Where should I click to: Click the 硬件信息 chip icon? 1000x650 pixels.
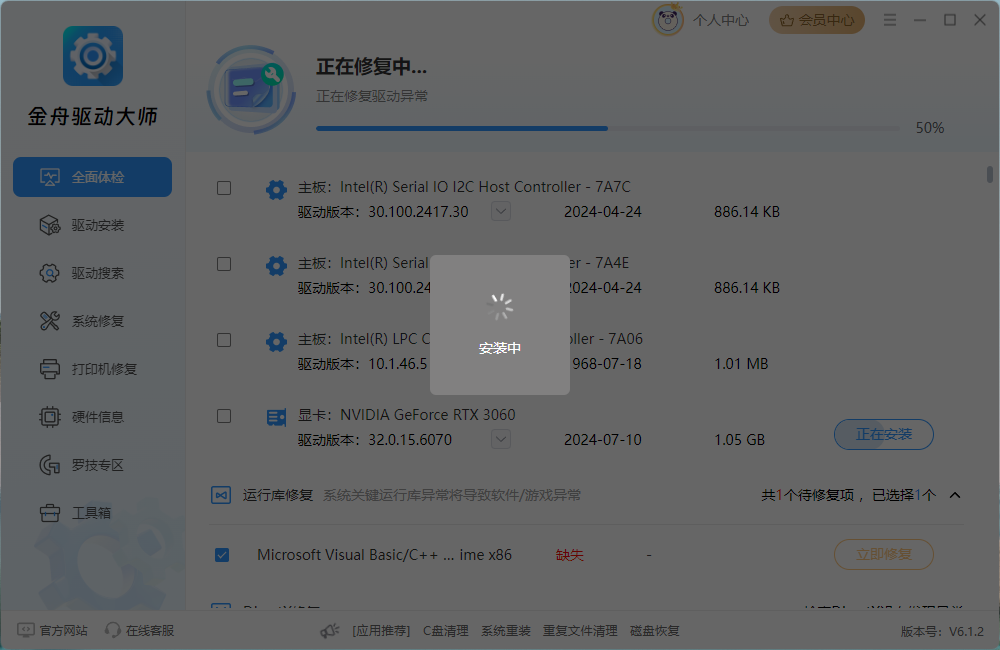[50, 417]
